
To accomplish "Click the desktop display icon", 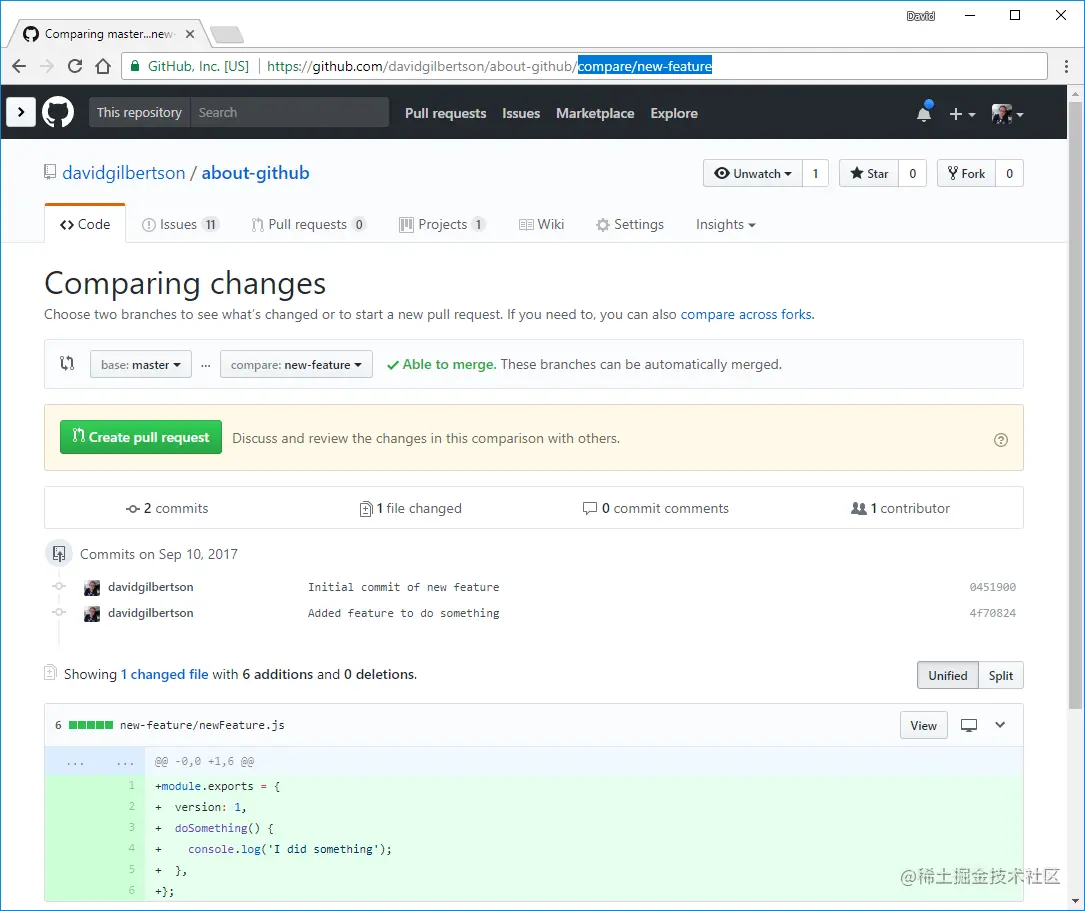I will pyautogui.click(x=969, y=725).
